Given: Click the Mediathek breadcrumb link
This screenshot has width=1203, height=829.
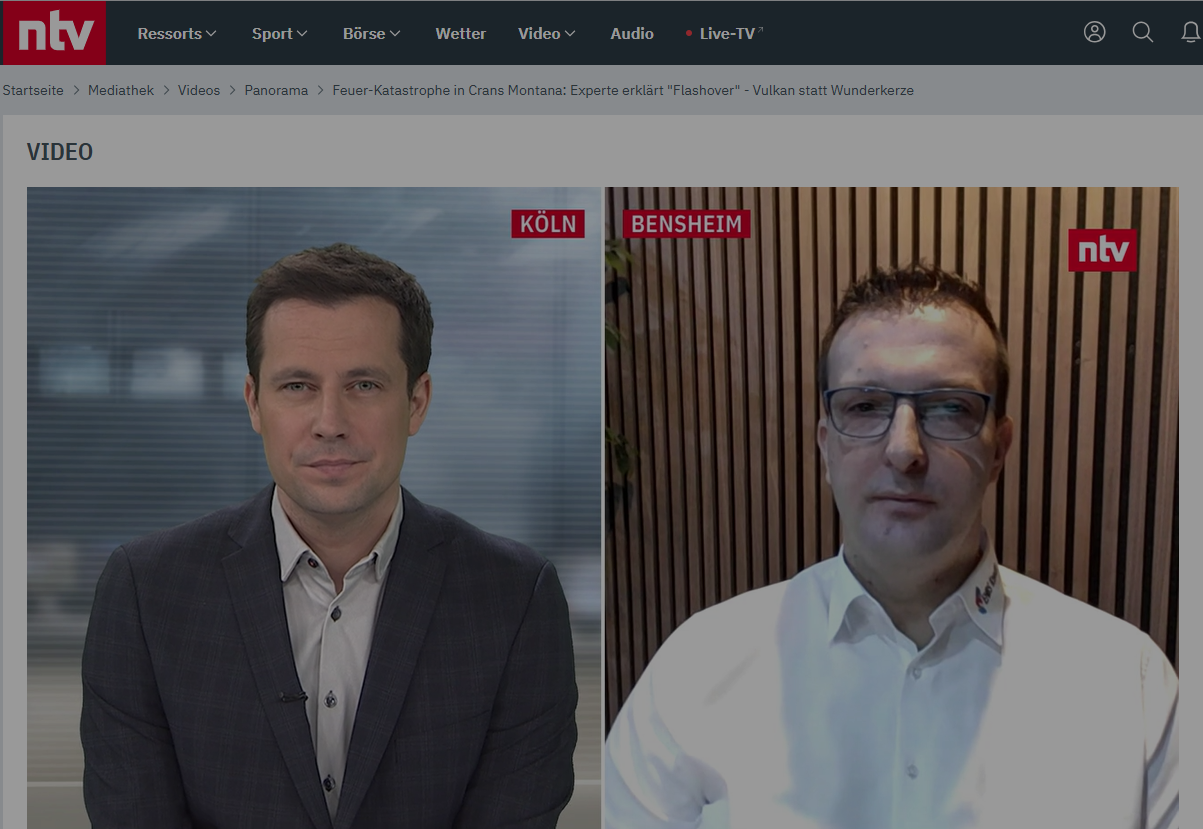Looking at the screenshot, I should click(121, 90).
